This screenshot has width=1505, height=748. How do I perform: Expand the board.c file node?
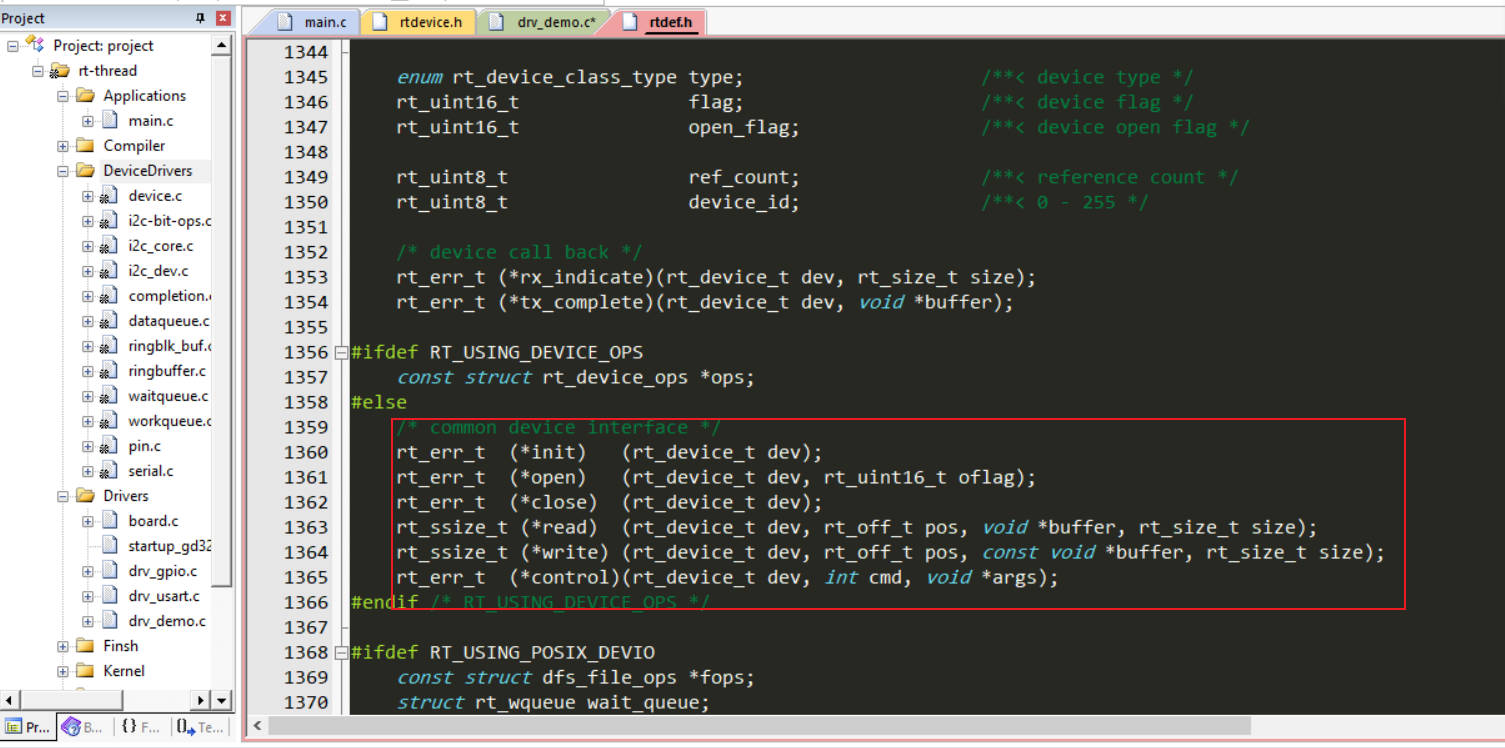[x=88, y=521]
